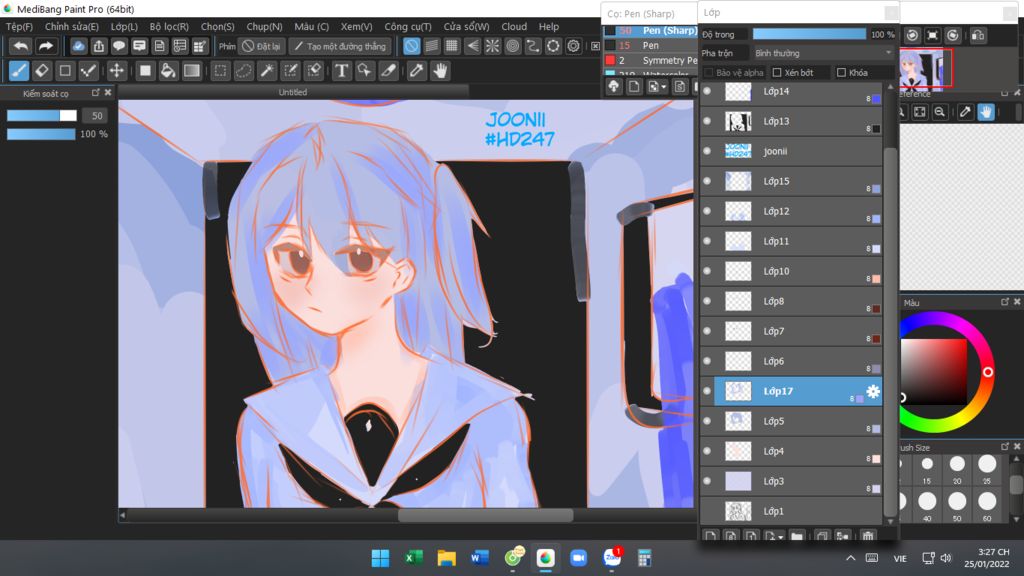
Task: Choose brush size 50 preset
Action: click(957, 502)
